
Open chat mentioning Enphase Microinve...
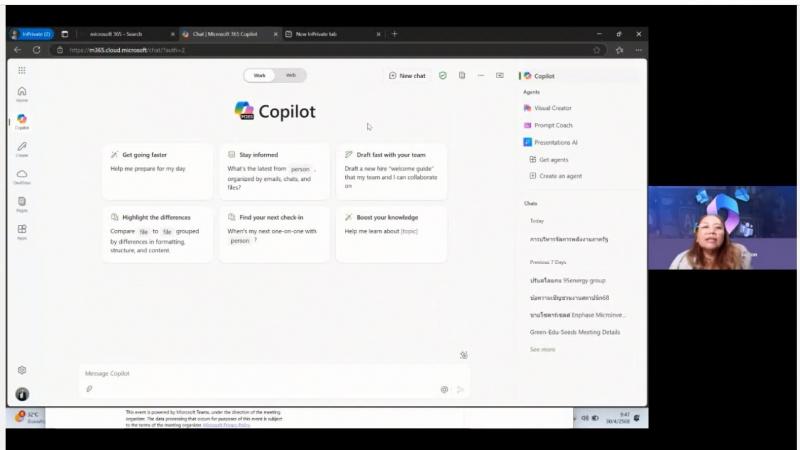pos(578,315)
